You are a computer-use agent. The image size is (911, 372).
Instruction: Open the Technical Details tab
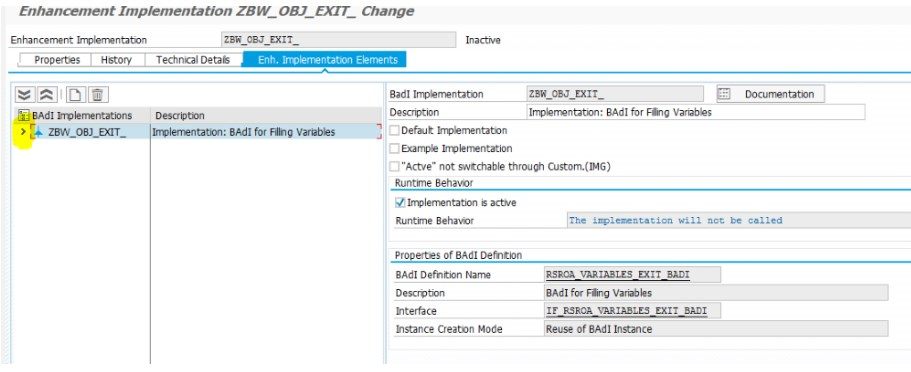pyautogui.click(x=193, y=60)
